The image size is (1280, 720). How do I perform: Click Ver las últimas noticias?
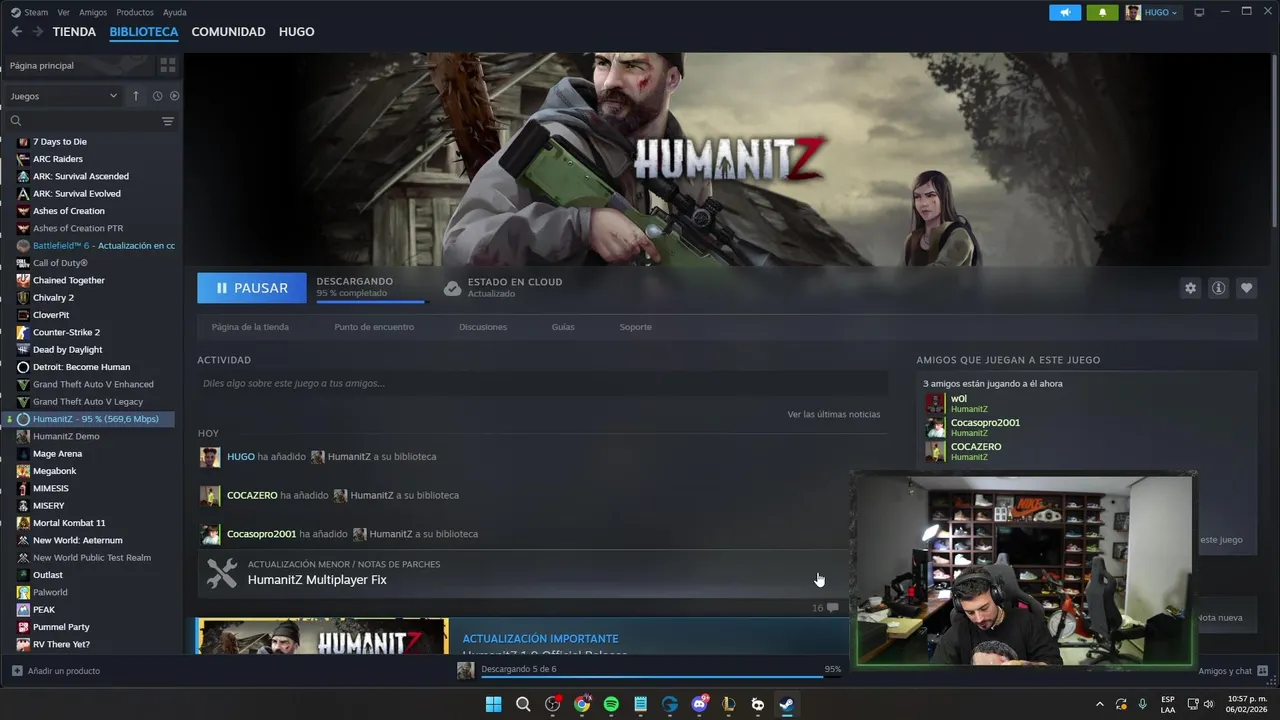click(x=834, y=414)
